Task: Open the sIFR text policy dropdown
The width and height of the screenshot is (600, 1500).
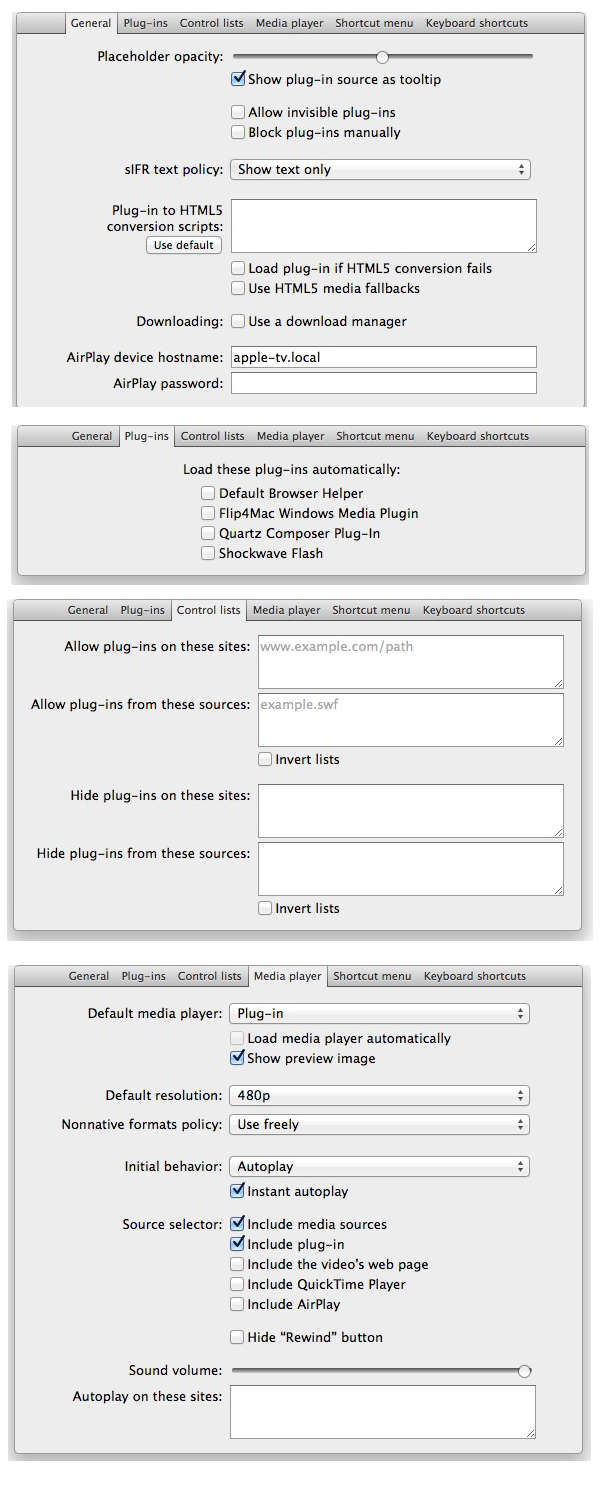Action: click(380, 170)
